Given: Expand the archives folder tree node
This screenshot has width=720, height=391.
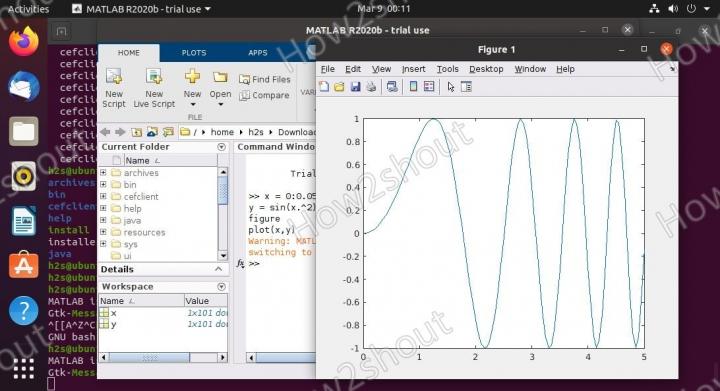Looking at the screenshot, I should [x=103, y=173].
